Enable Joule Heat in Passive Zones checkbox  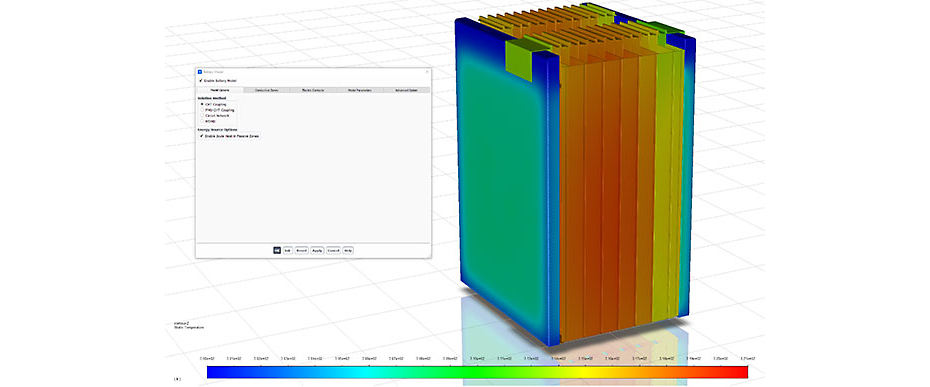tap(202, 136)
